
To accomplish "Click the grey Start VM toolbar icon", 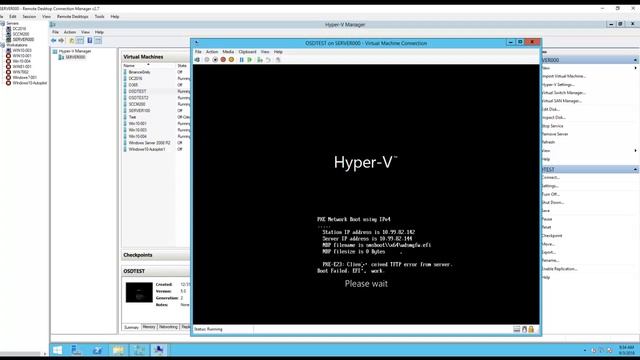I will [207, 60].
